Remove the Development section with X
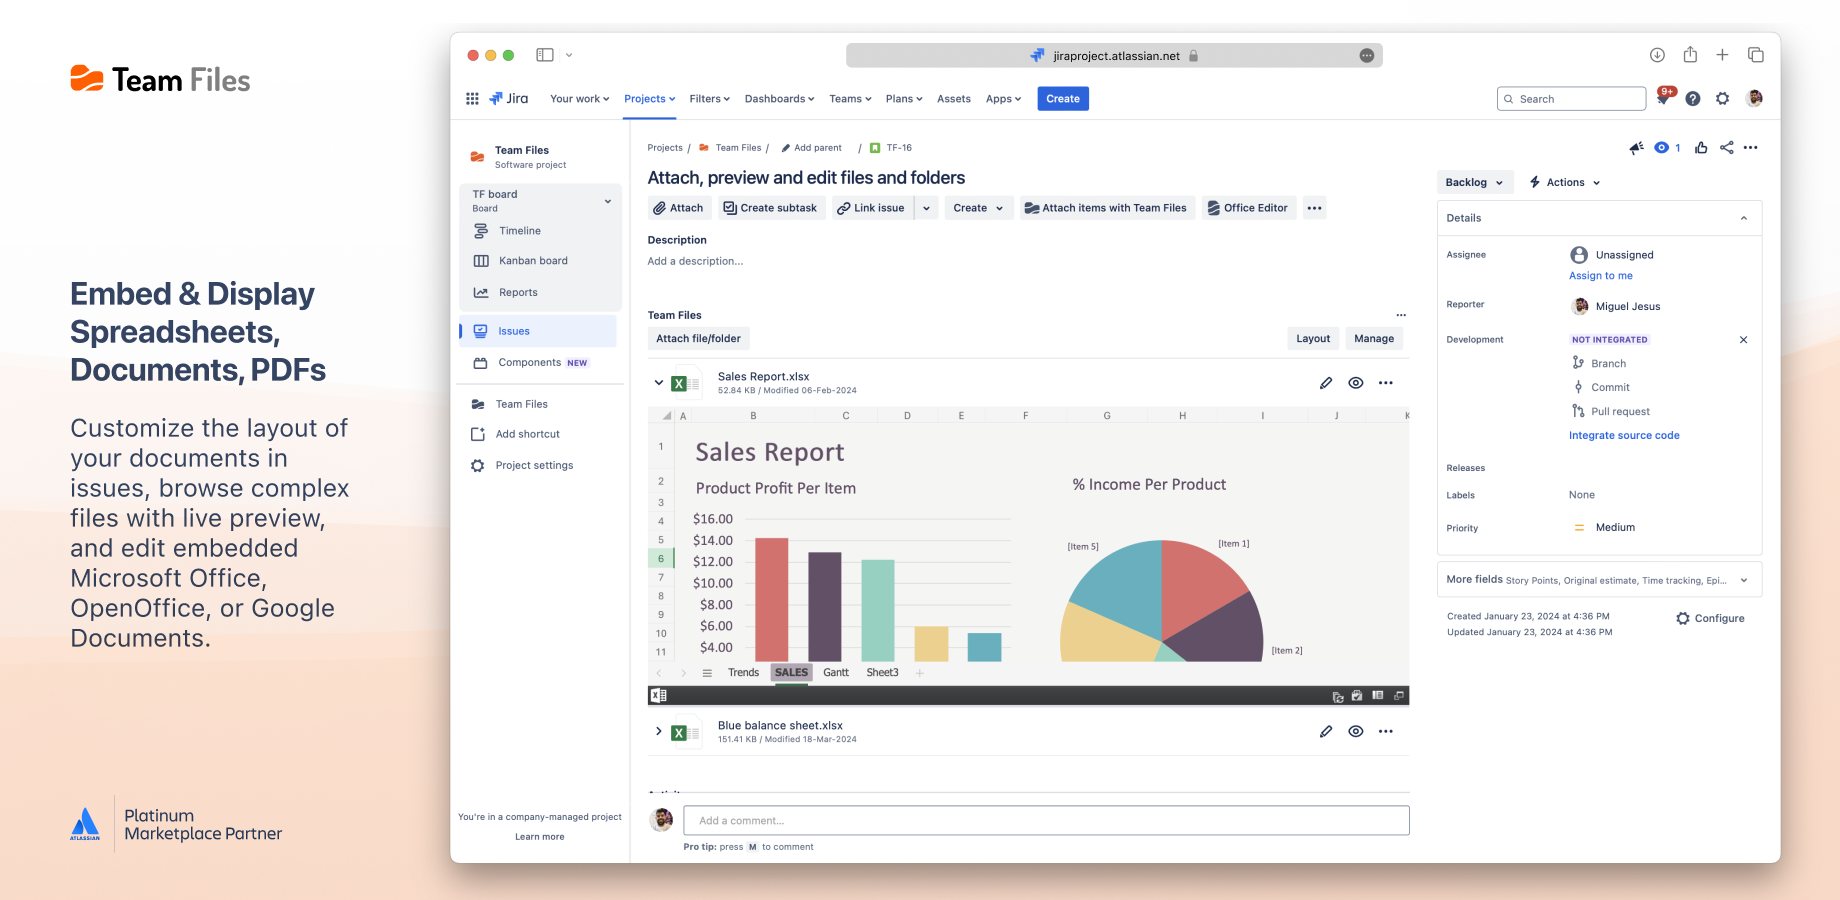 (1743, 340)
